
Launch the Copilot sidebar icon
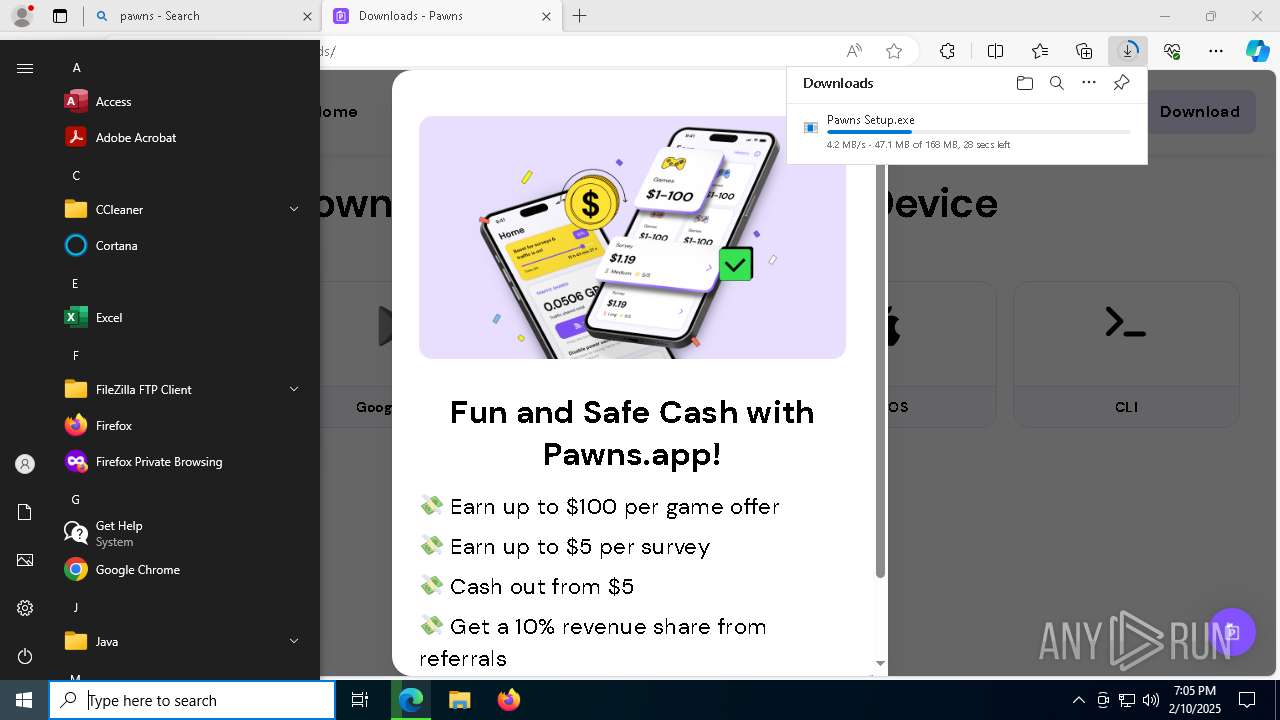[1257, 51]
